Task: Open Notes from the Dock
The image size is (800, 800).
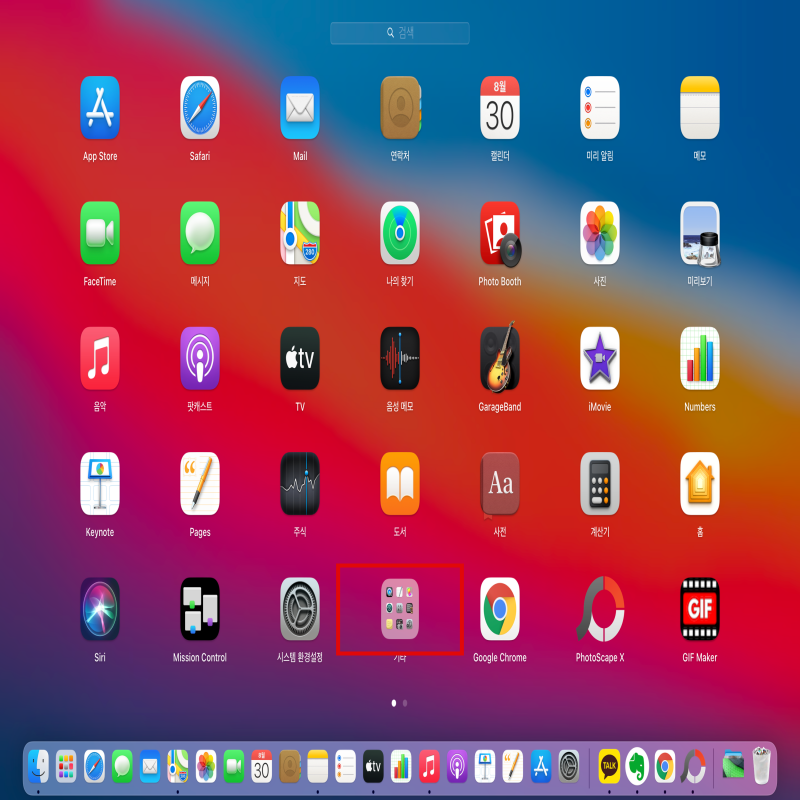Action: click(x=317, y=766)
